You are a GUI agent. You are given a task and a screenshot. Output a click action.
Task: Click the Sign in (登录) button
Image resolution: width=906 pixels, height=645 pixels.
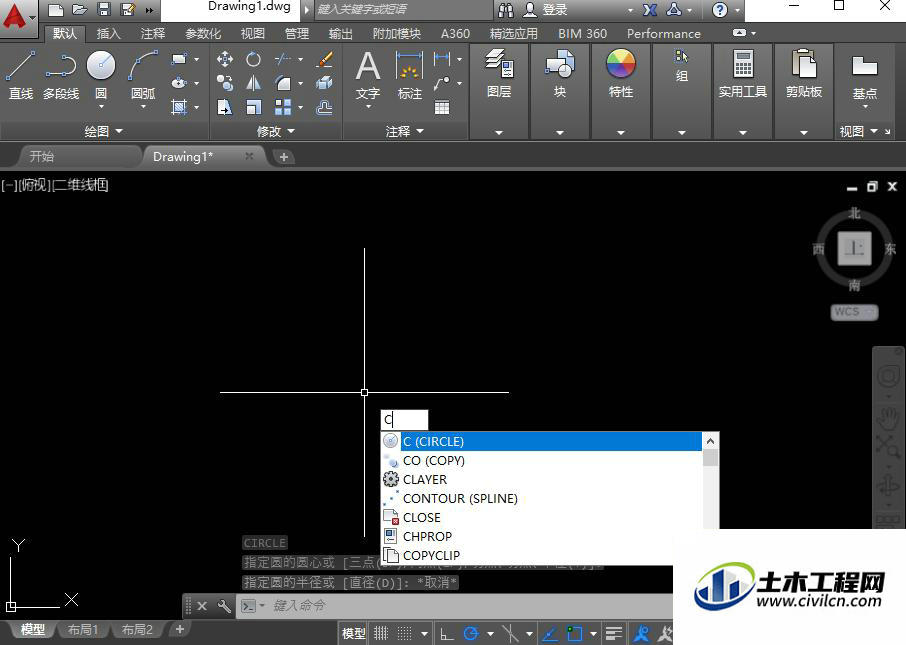click(x=547, y=10)
